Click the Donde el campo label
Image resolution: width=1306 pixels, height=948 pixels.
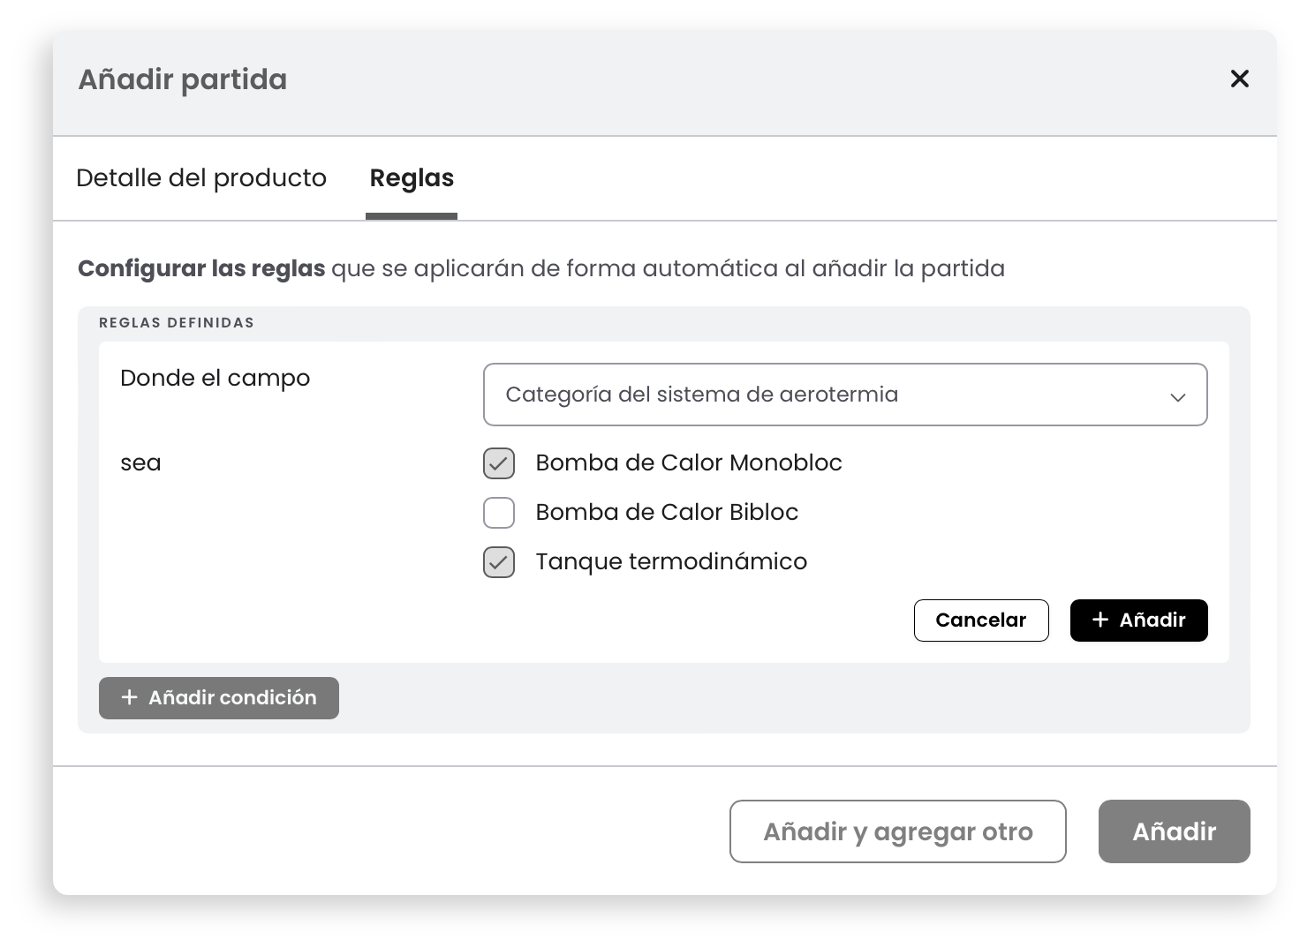coord(215,378)
